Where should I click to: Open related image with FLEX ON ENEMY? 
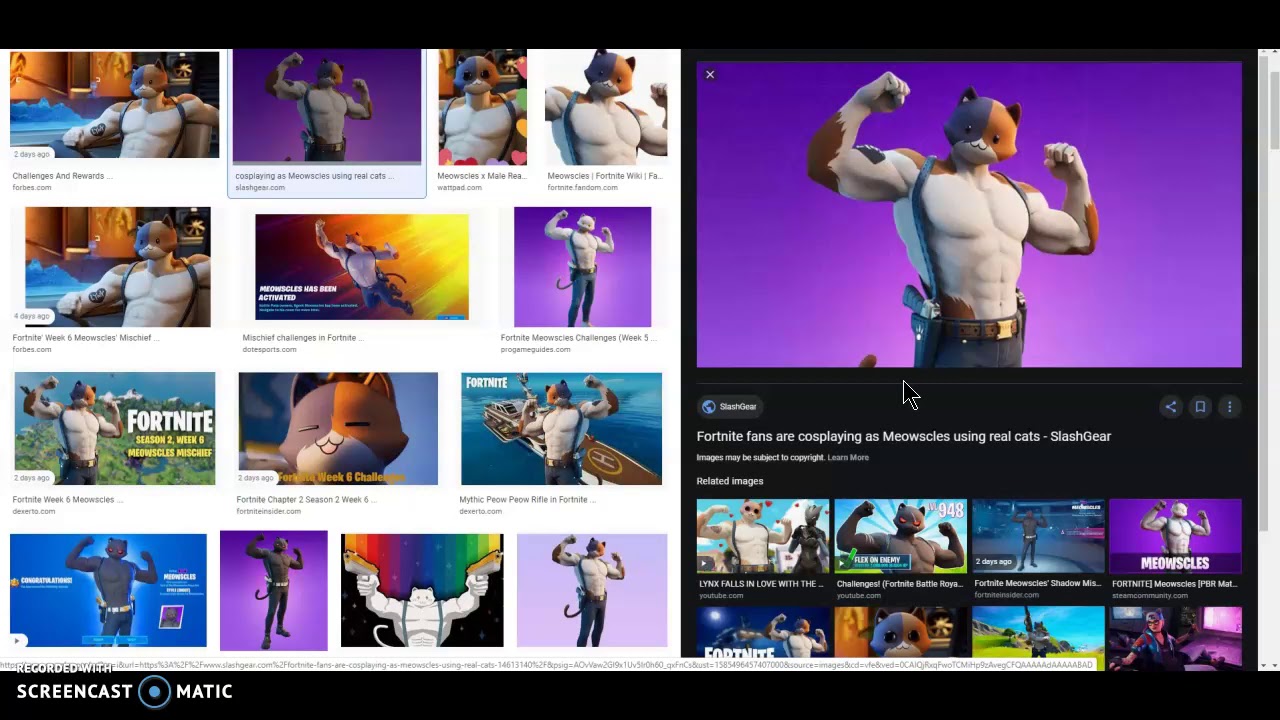pyautogui.click(x=900, y=536)
